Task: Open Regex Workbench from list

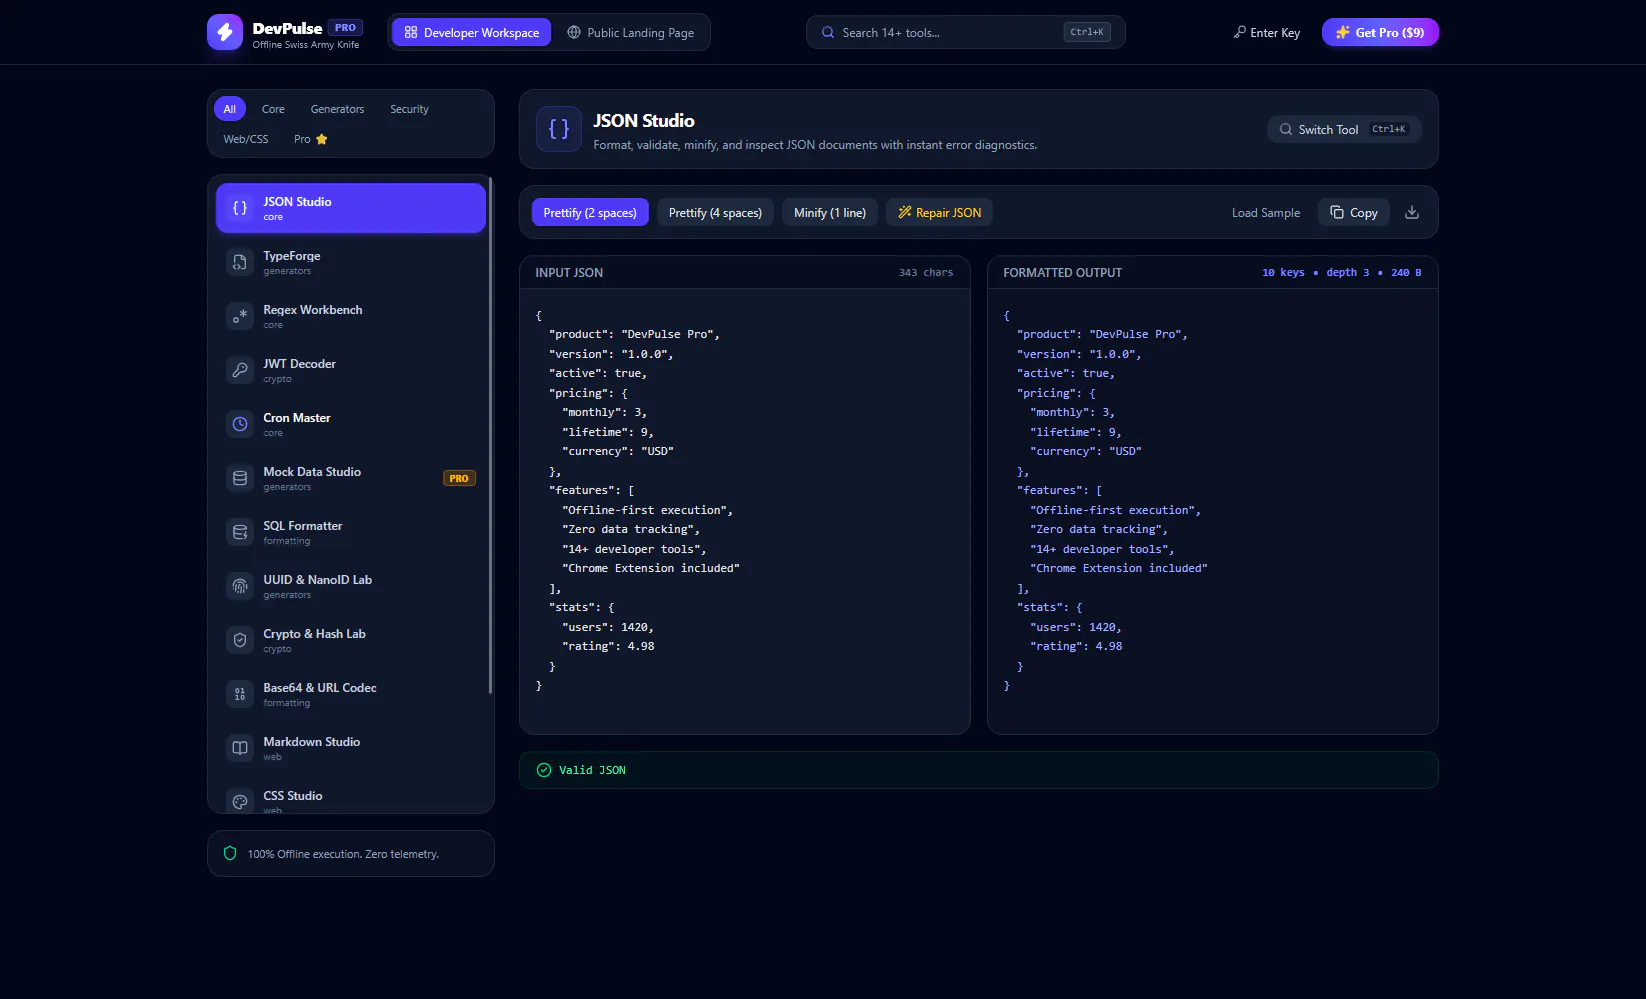Action: tap(351, 316)
